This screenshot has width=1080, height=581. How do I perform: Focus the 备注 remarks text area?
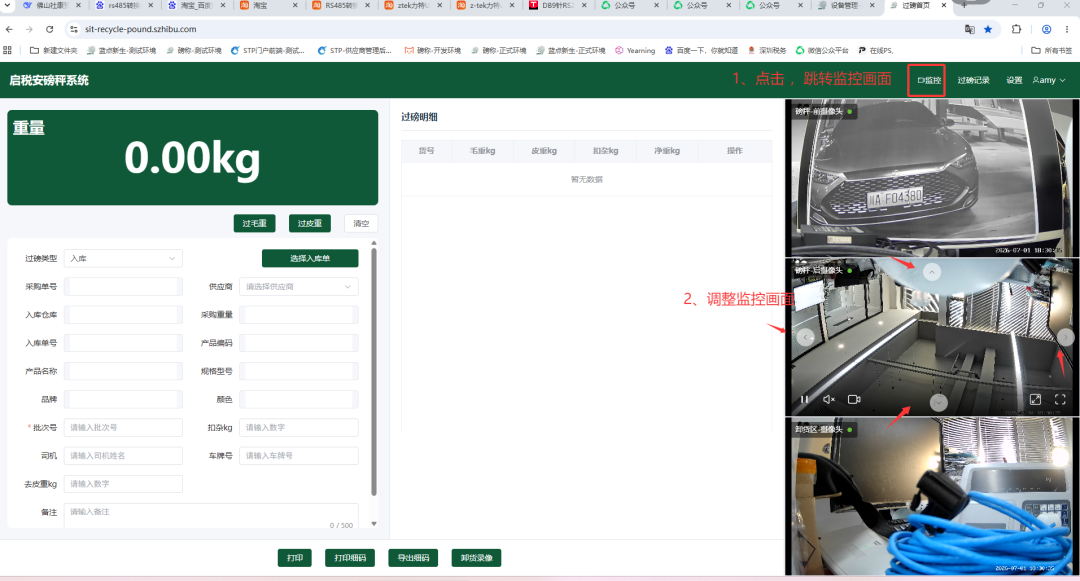pyautogui.click(x=211, y=516)
